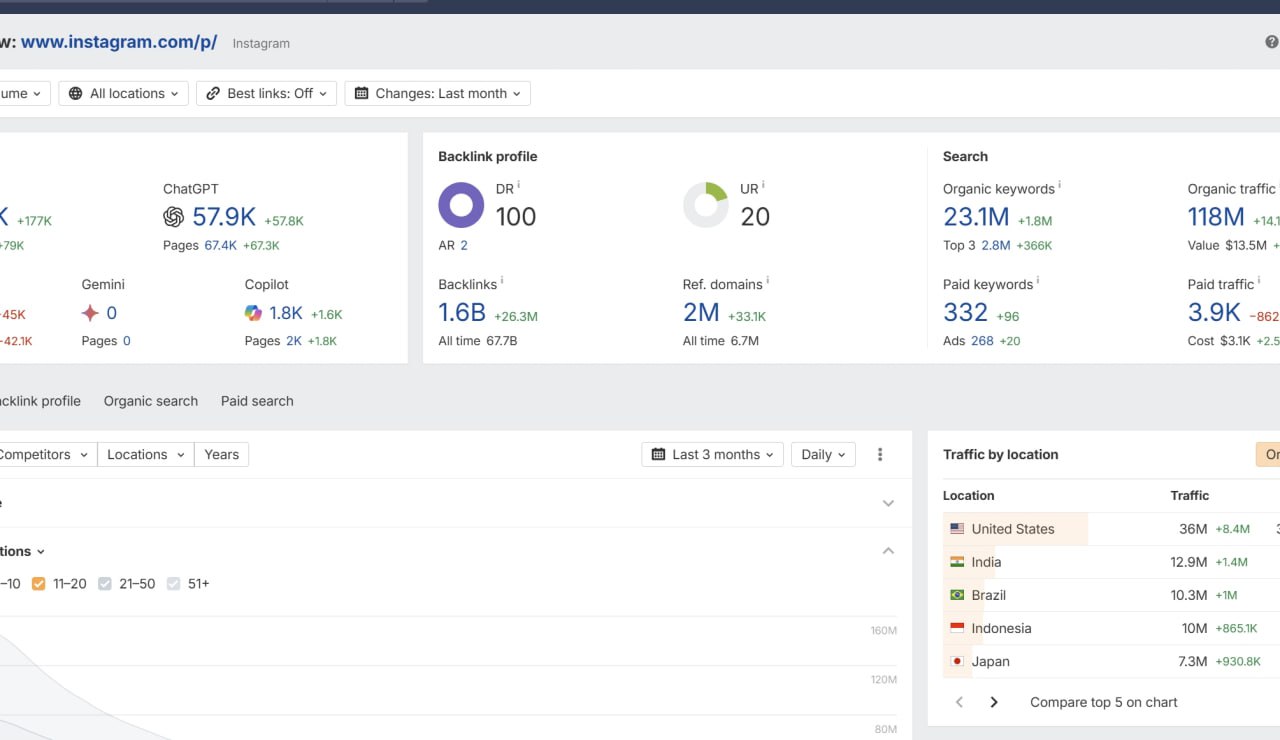The width and height of the screenshot is (1280, 740).
Task: Toggle the 11–20 positions checkbox
Action: point(39,584)
